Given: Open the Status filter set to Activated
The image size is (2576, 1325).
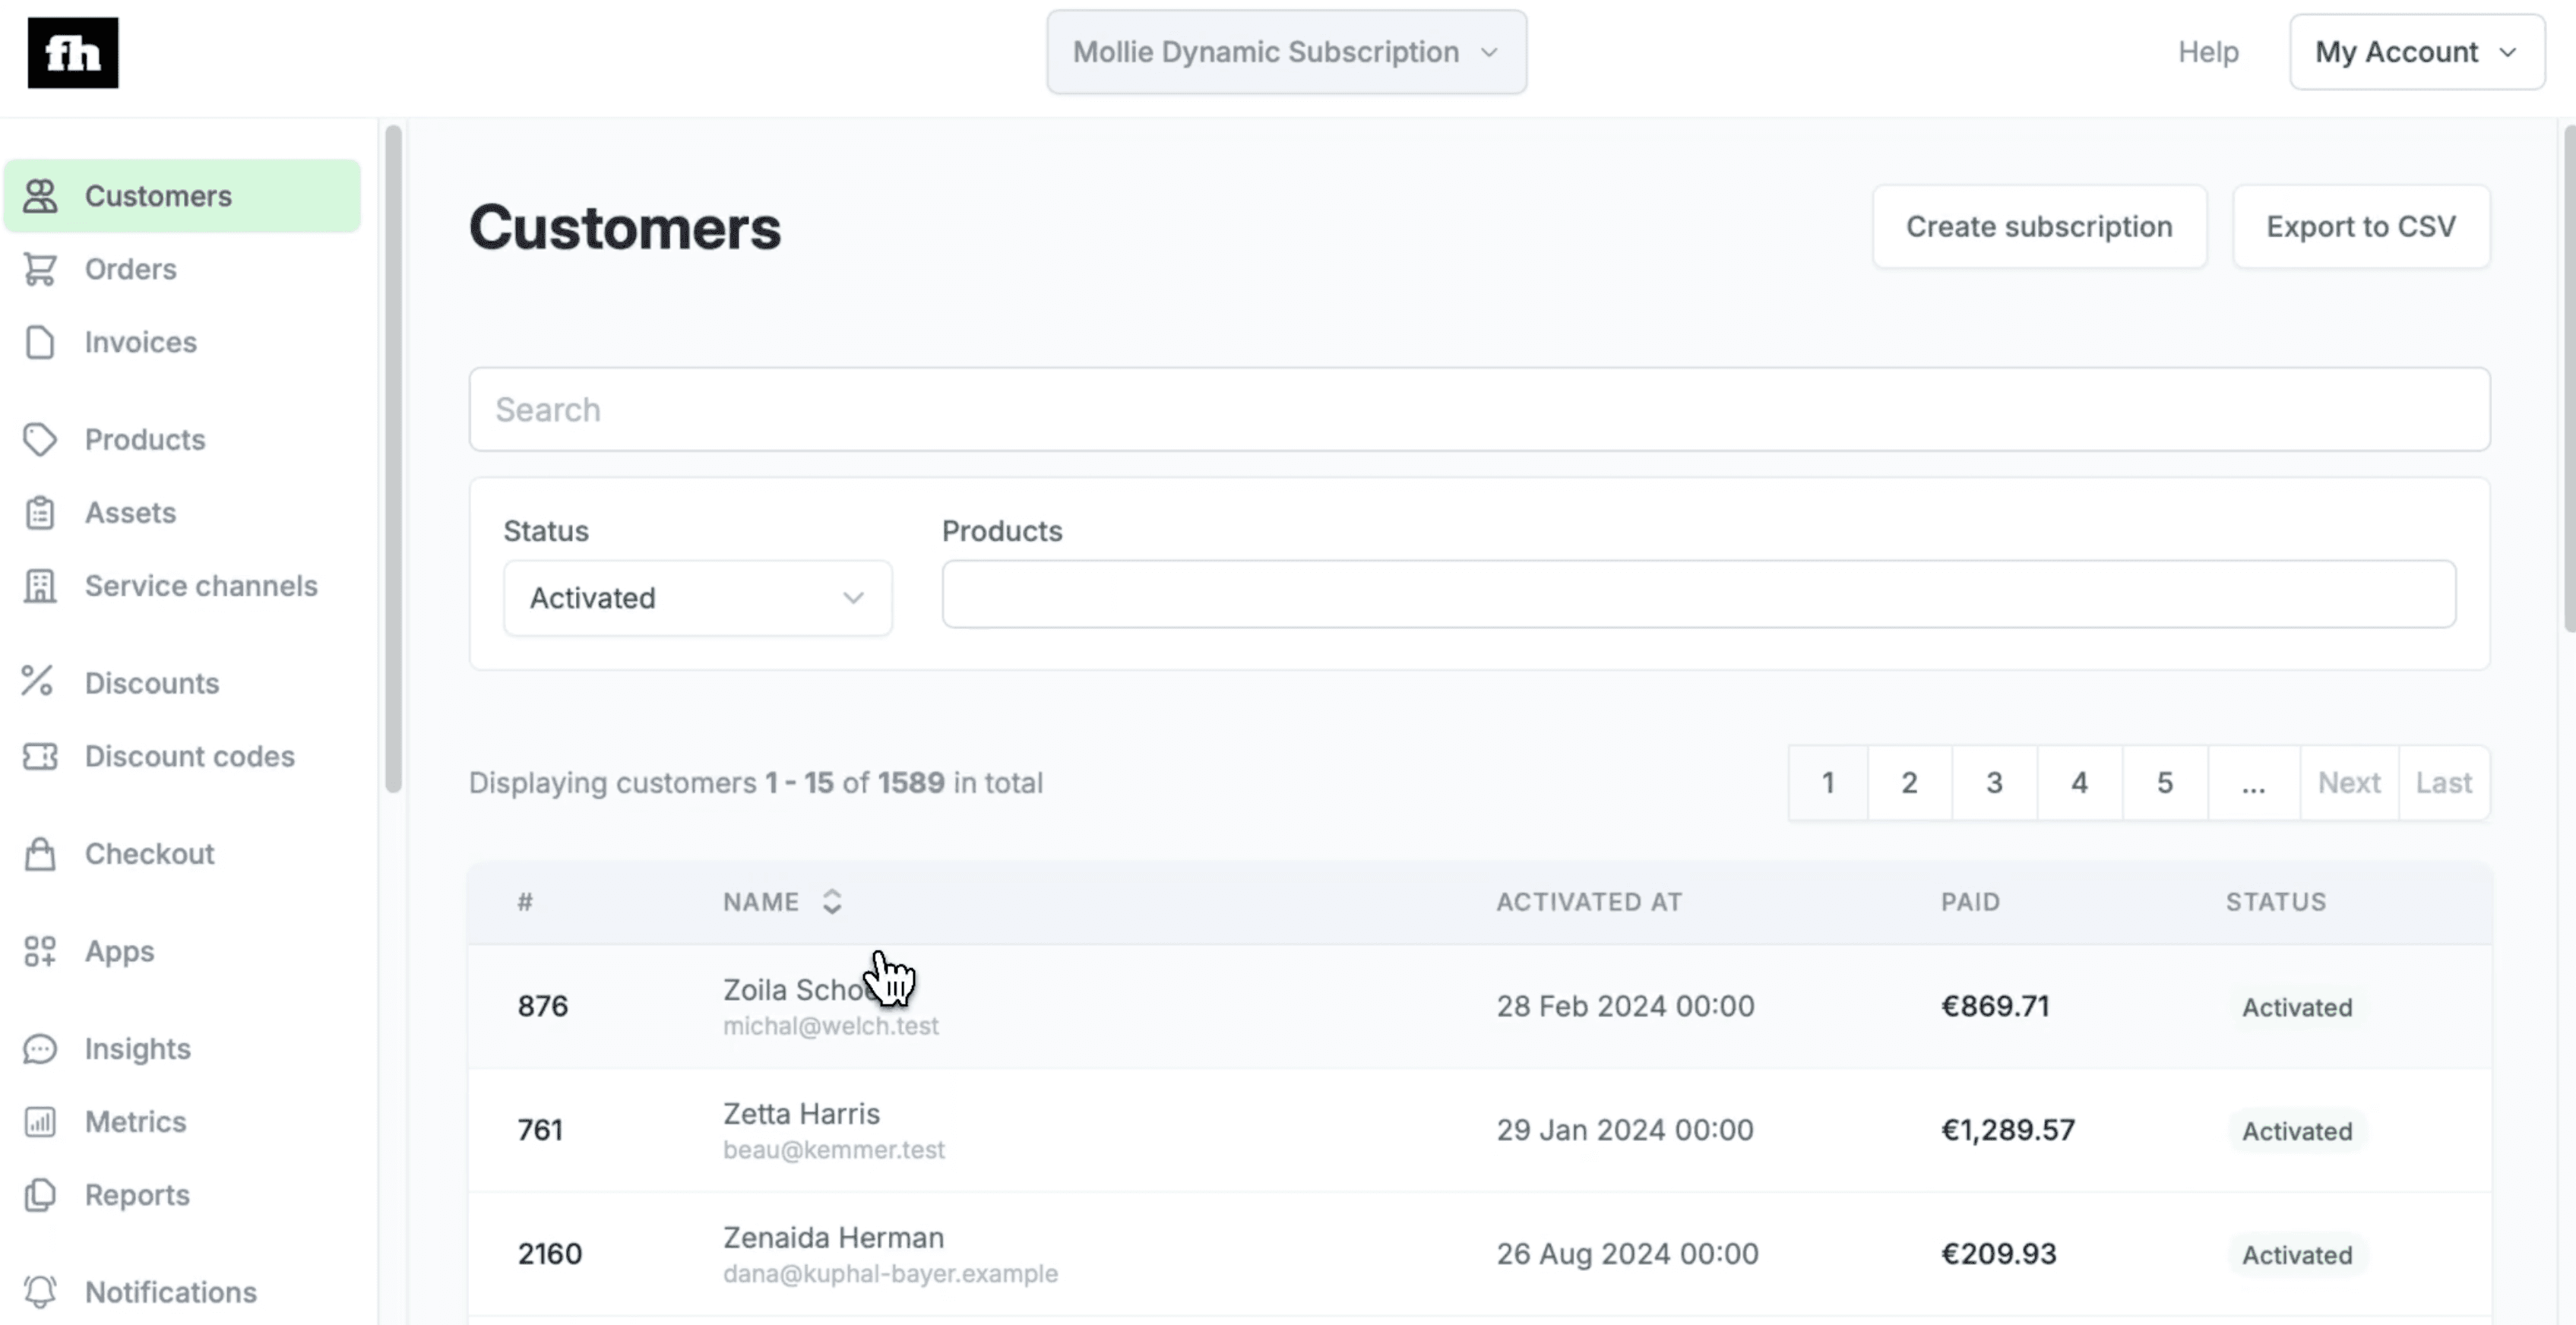Looking at the screenshot, I should 697,598.
